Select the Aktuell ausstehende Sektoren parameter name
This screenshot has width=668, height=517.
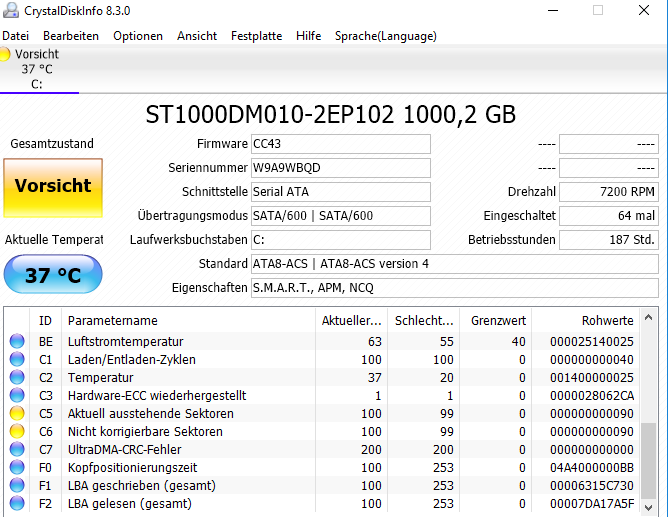coord(150,413)
